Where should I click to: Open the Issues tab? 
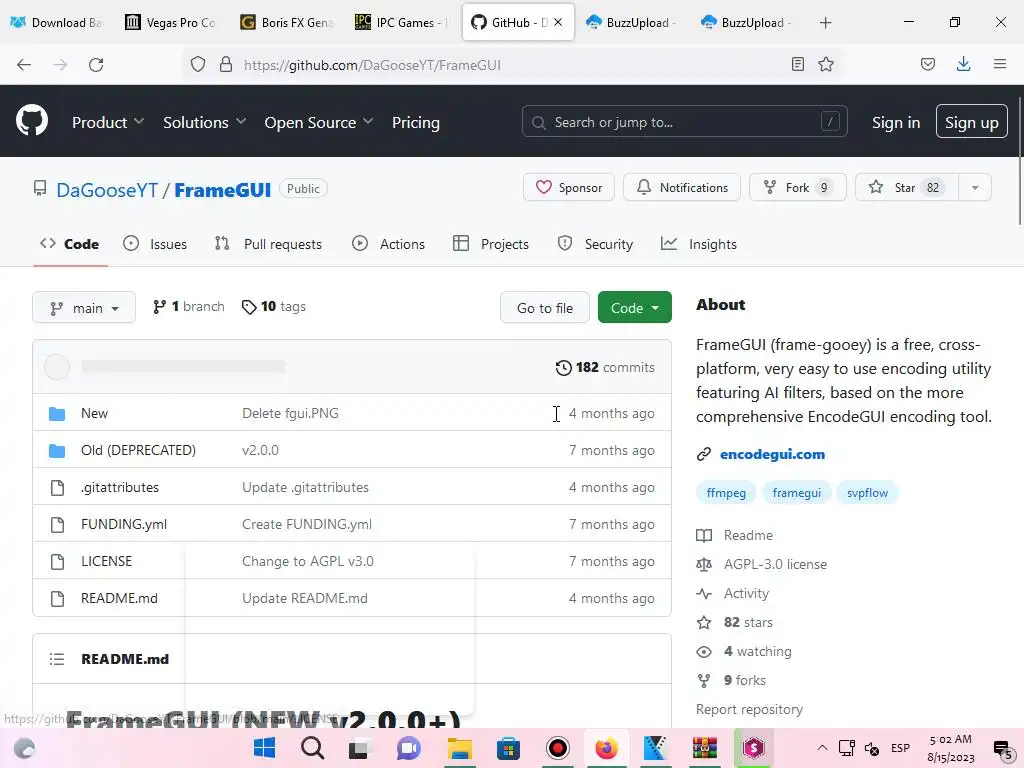click(155, 244)
